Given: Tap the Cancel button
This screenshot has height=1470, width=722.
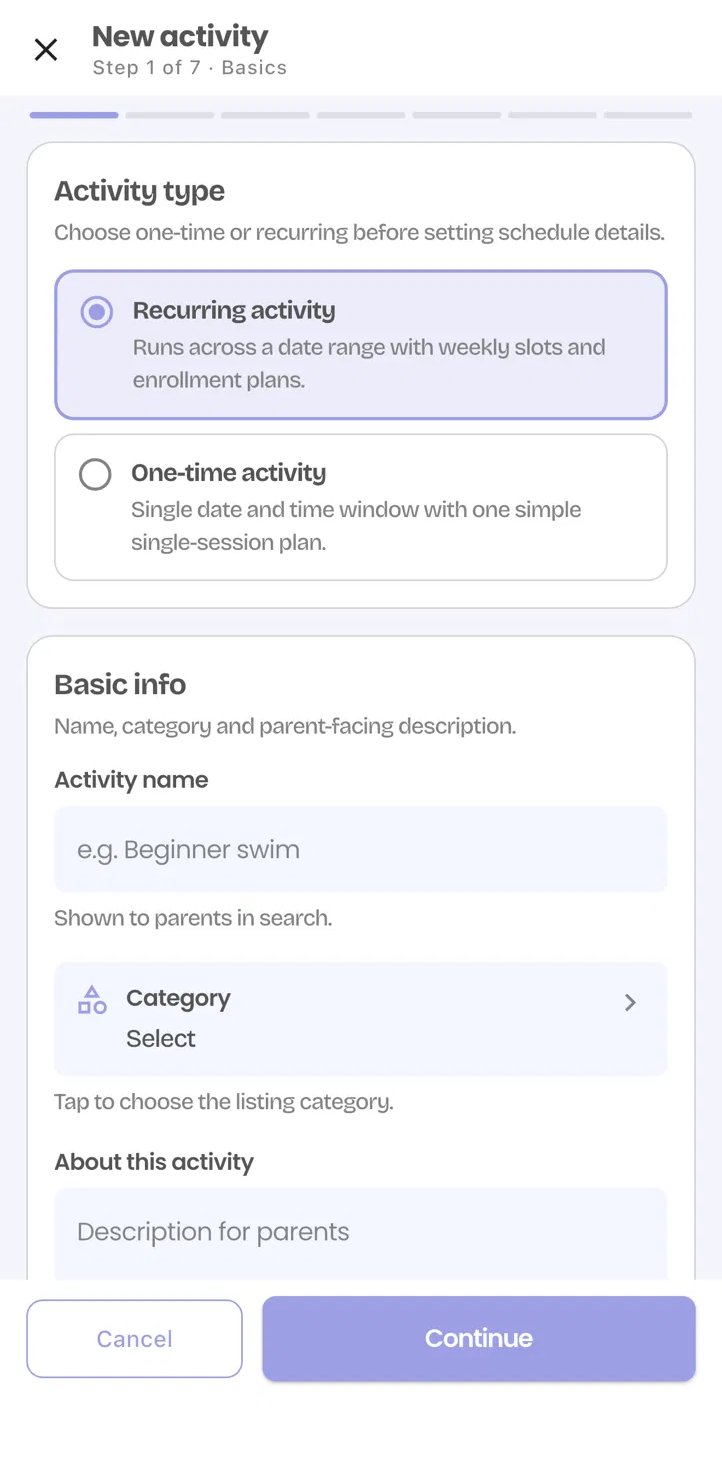Looking at the screenshot, I should 134,1339.
